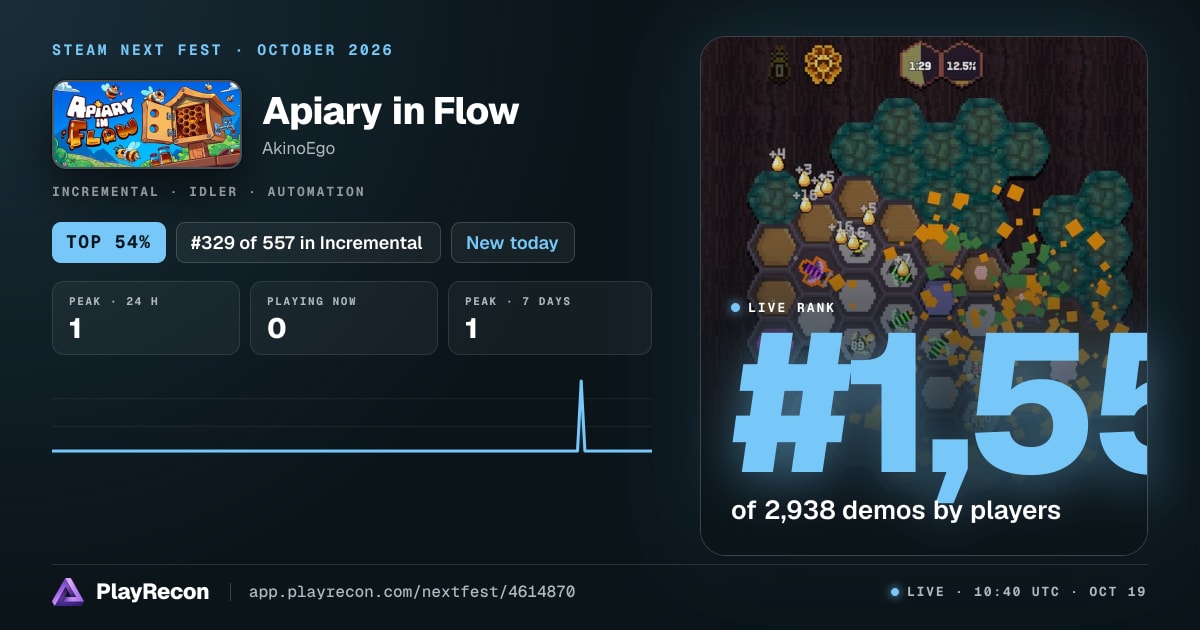1200x630 pixels.
Task: Open the Apiary in Flow capsule thumbnail
Action: [x=147, y=125]
